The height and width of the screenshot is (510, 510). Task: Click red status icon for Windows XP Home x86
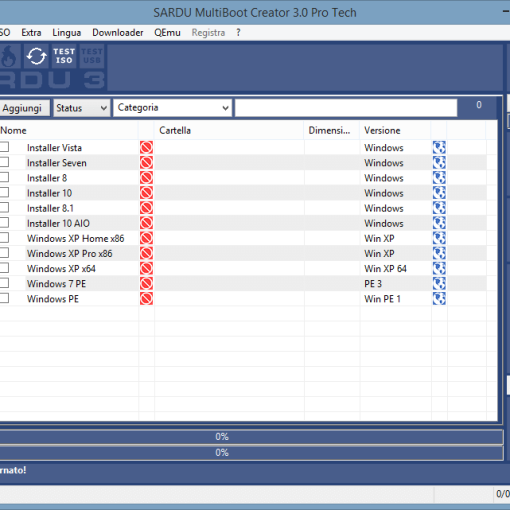(146, 238)
